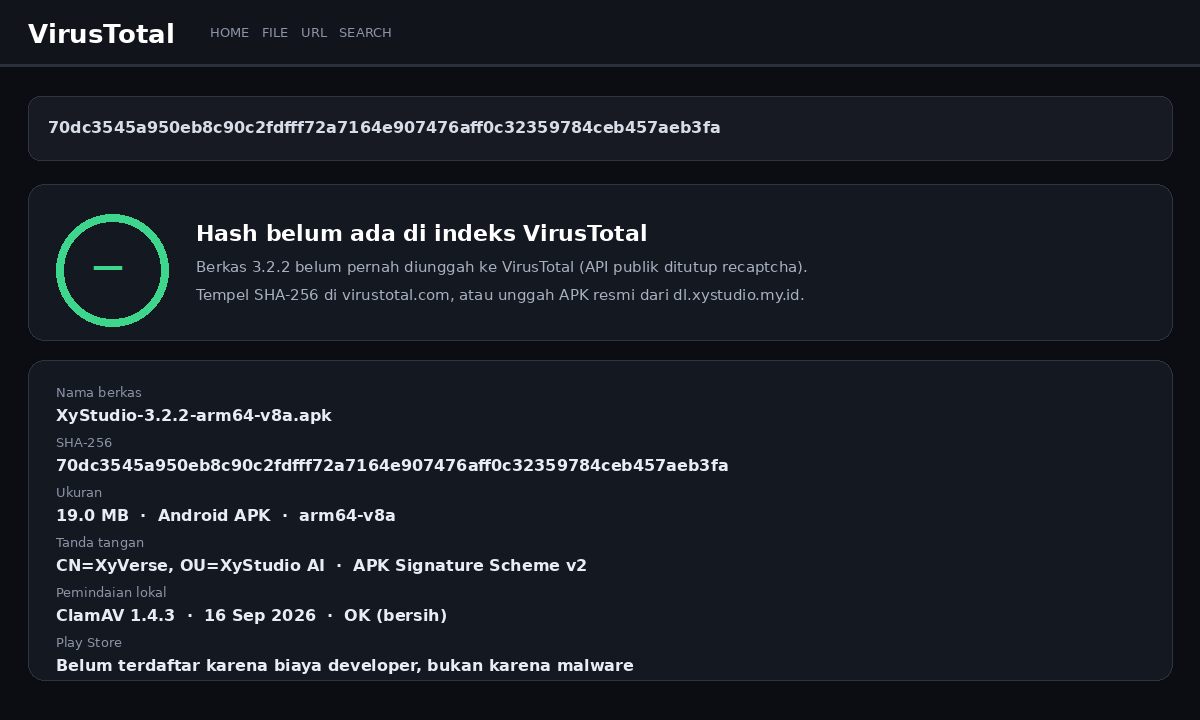Select file name XyStudio-3.2.2-arm64-v8a.apk
Viewport: 1200px width, 720px height.
(194, 416)
